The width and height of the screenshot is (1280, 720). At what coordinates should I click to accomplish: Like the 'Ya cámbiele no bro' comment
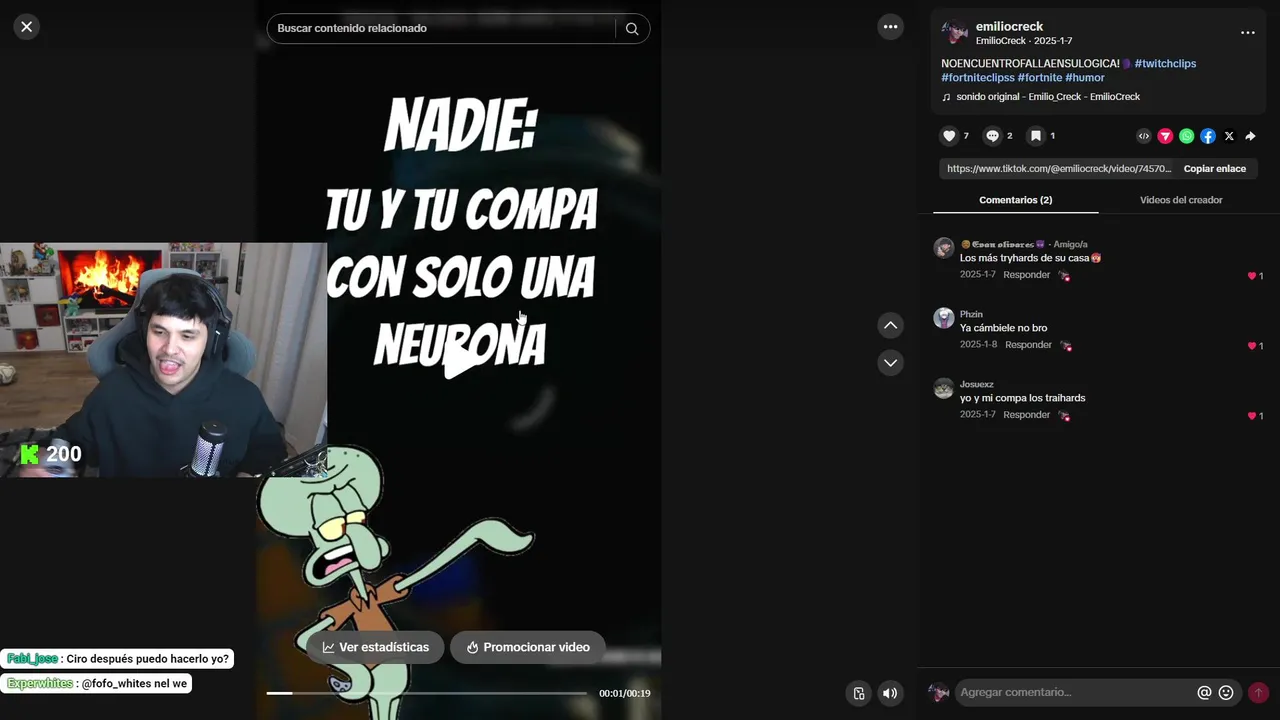[x=1252, y=346]
